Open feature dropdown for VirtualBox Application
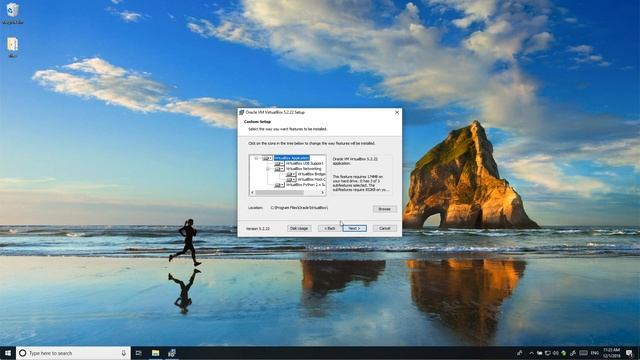This screenshot has width=640, height=360. click(x=267, y=158)
